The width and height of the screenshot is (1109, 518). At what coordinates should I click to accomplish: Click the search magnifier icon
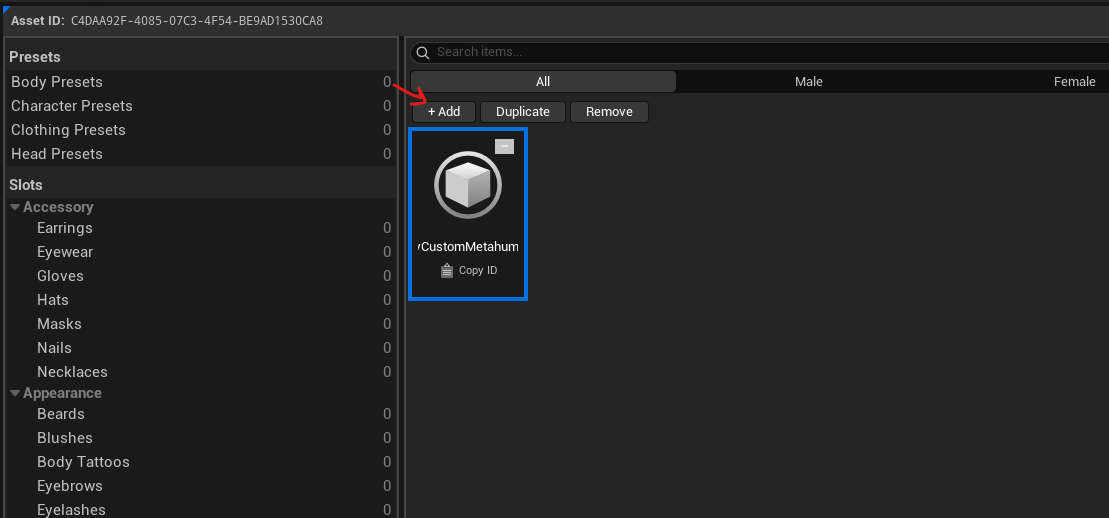tap(422, 52)
